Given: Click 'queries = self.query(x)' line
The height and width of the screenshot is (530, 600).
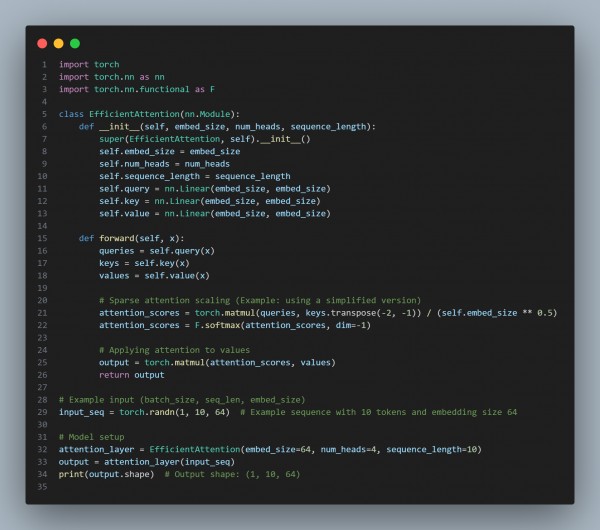Looking at the screenshot, I should [x=157, y=251].
